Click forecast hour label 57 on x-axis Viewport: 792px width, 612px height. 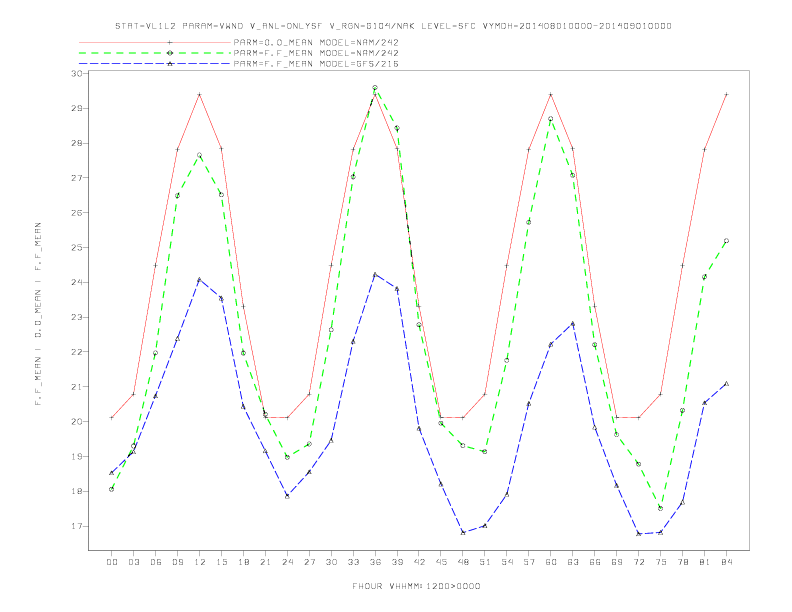529,562
